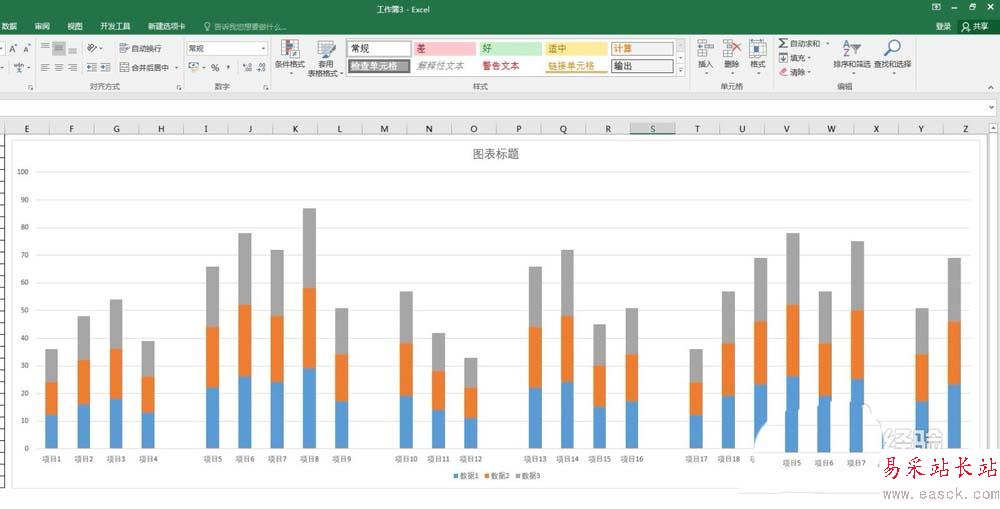The image size is (1000, 509).
Task: Open 条件格式 conditional formatting
Action: coord(290,57)
